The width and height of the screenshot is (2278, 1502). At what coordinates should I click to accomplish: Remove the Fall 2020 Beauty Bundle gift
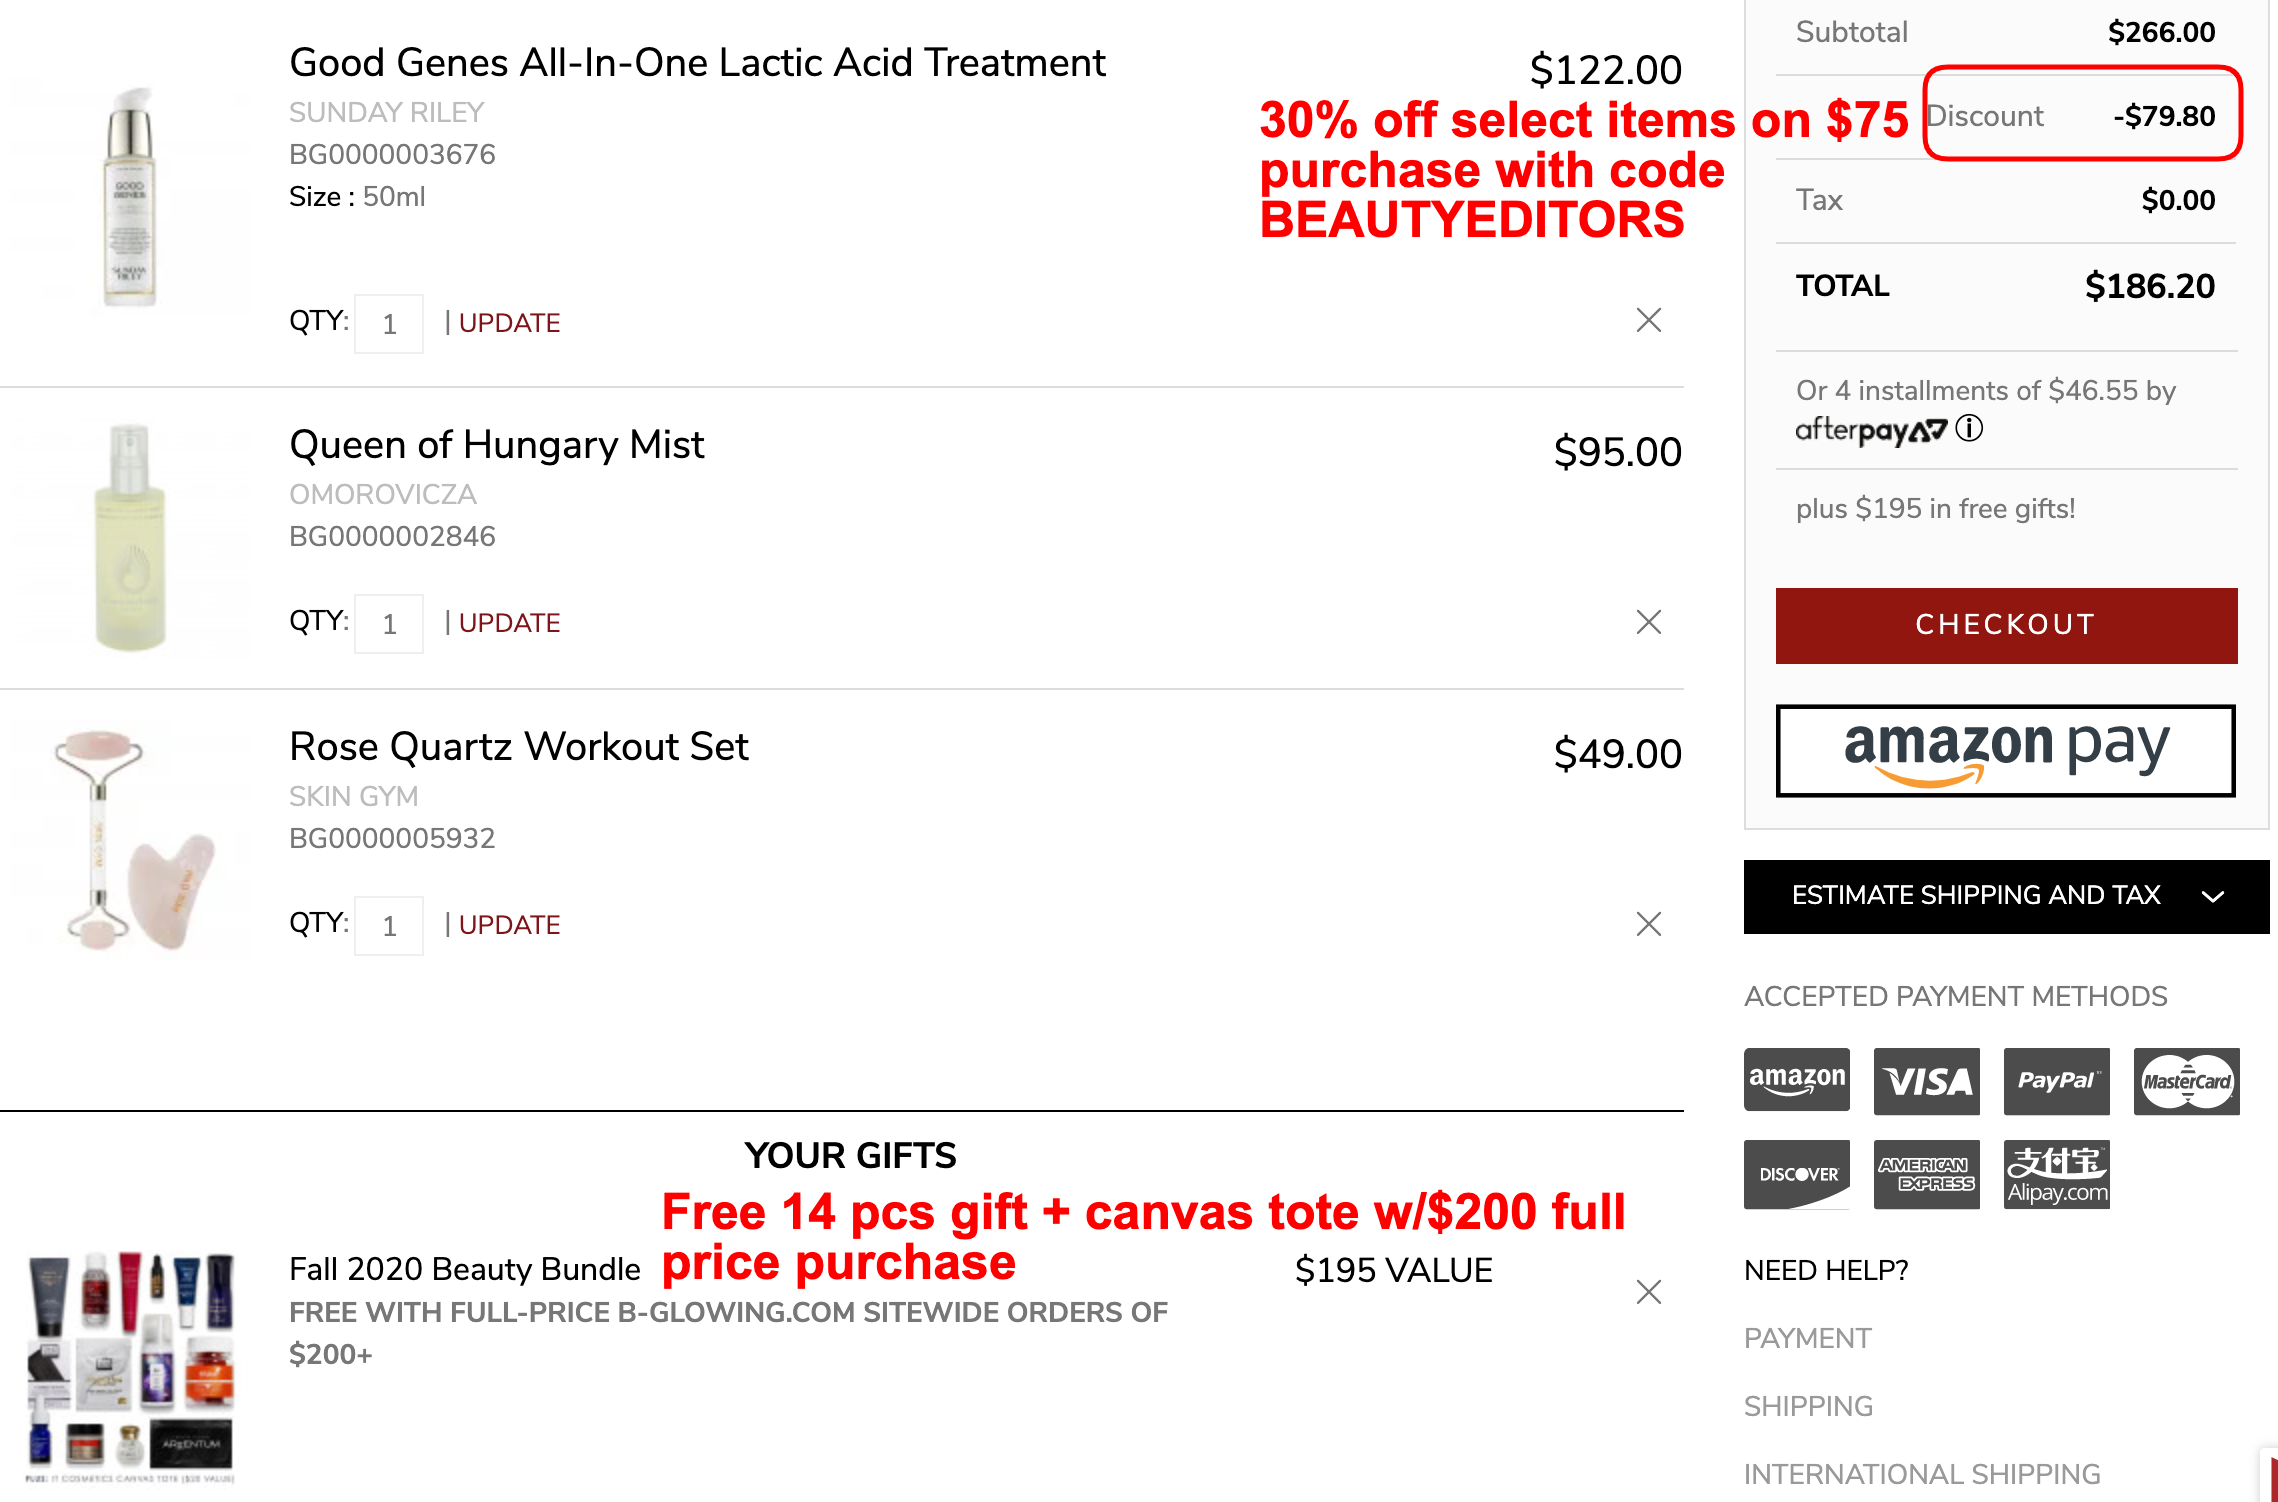pyautogui.click(x=1649, y=1292)
